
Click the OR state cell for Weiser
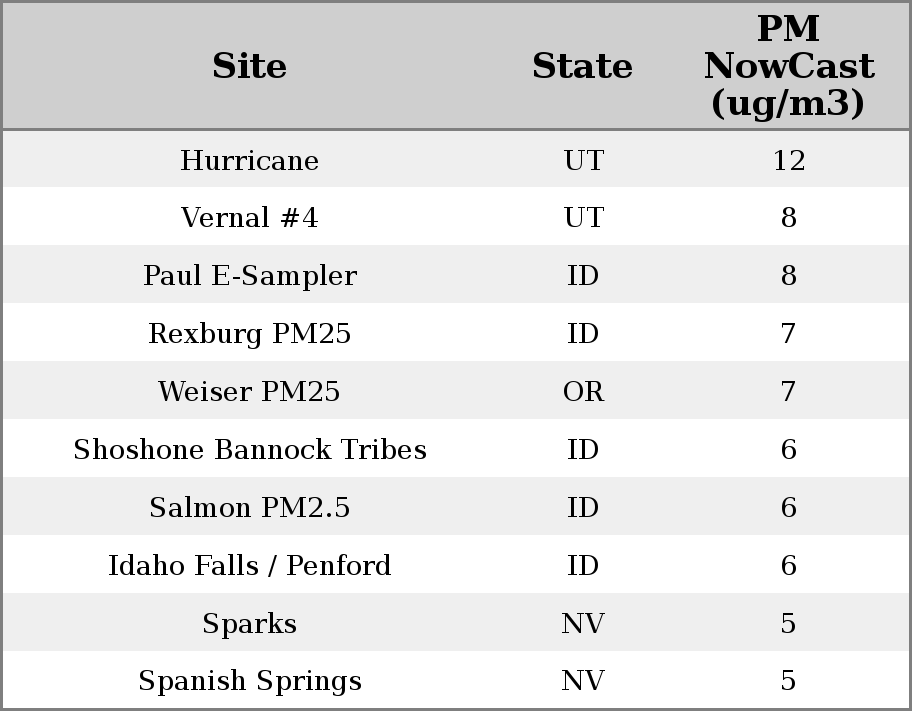tap(583, 392)
